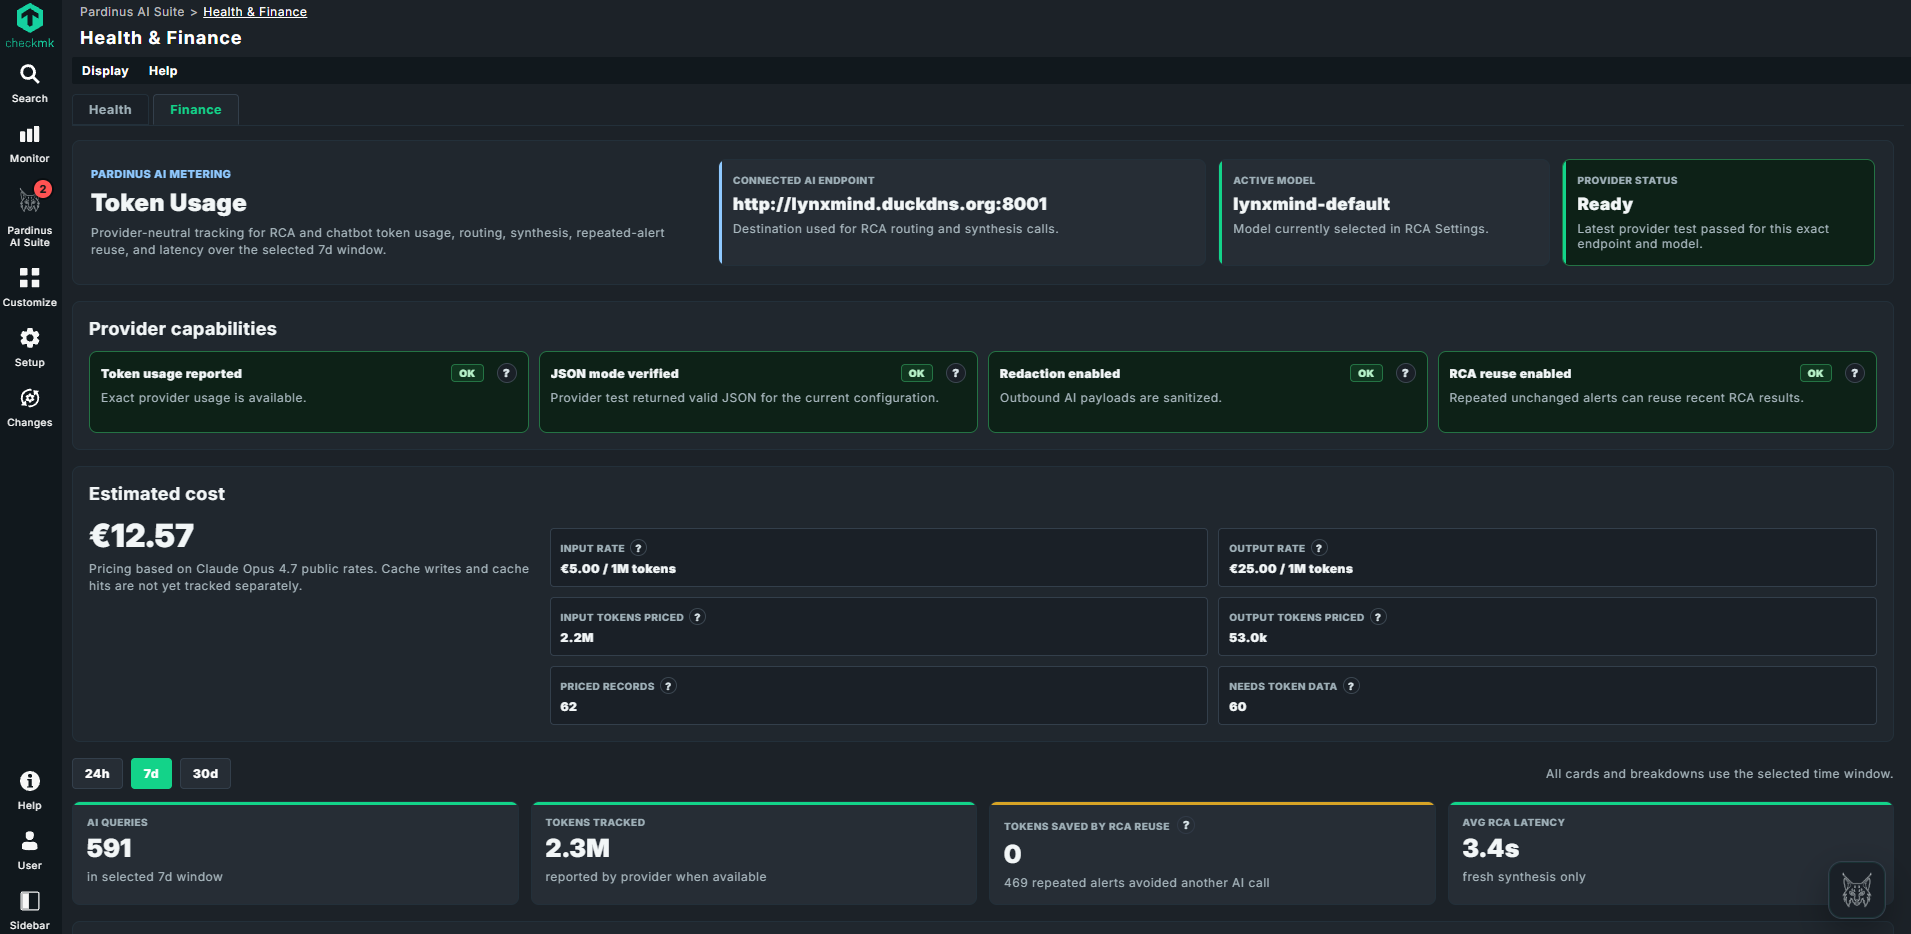Click the PARDINUS AI METERING label
Screen dimensions: 1911x934
161,174
